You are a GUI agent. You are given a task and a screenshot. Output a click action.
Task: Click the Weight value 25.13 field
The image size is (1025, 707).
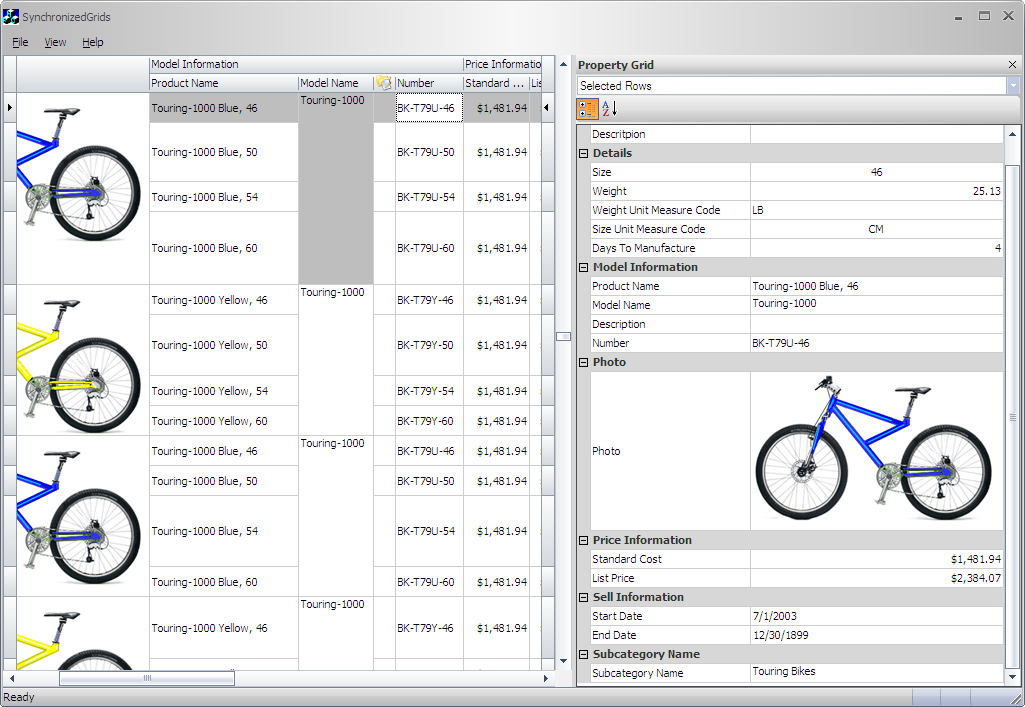(x=877, y=191)
